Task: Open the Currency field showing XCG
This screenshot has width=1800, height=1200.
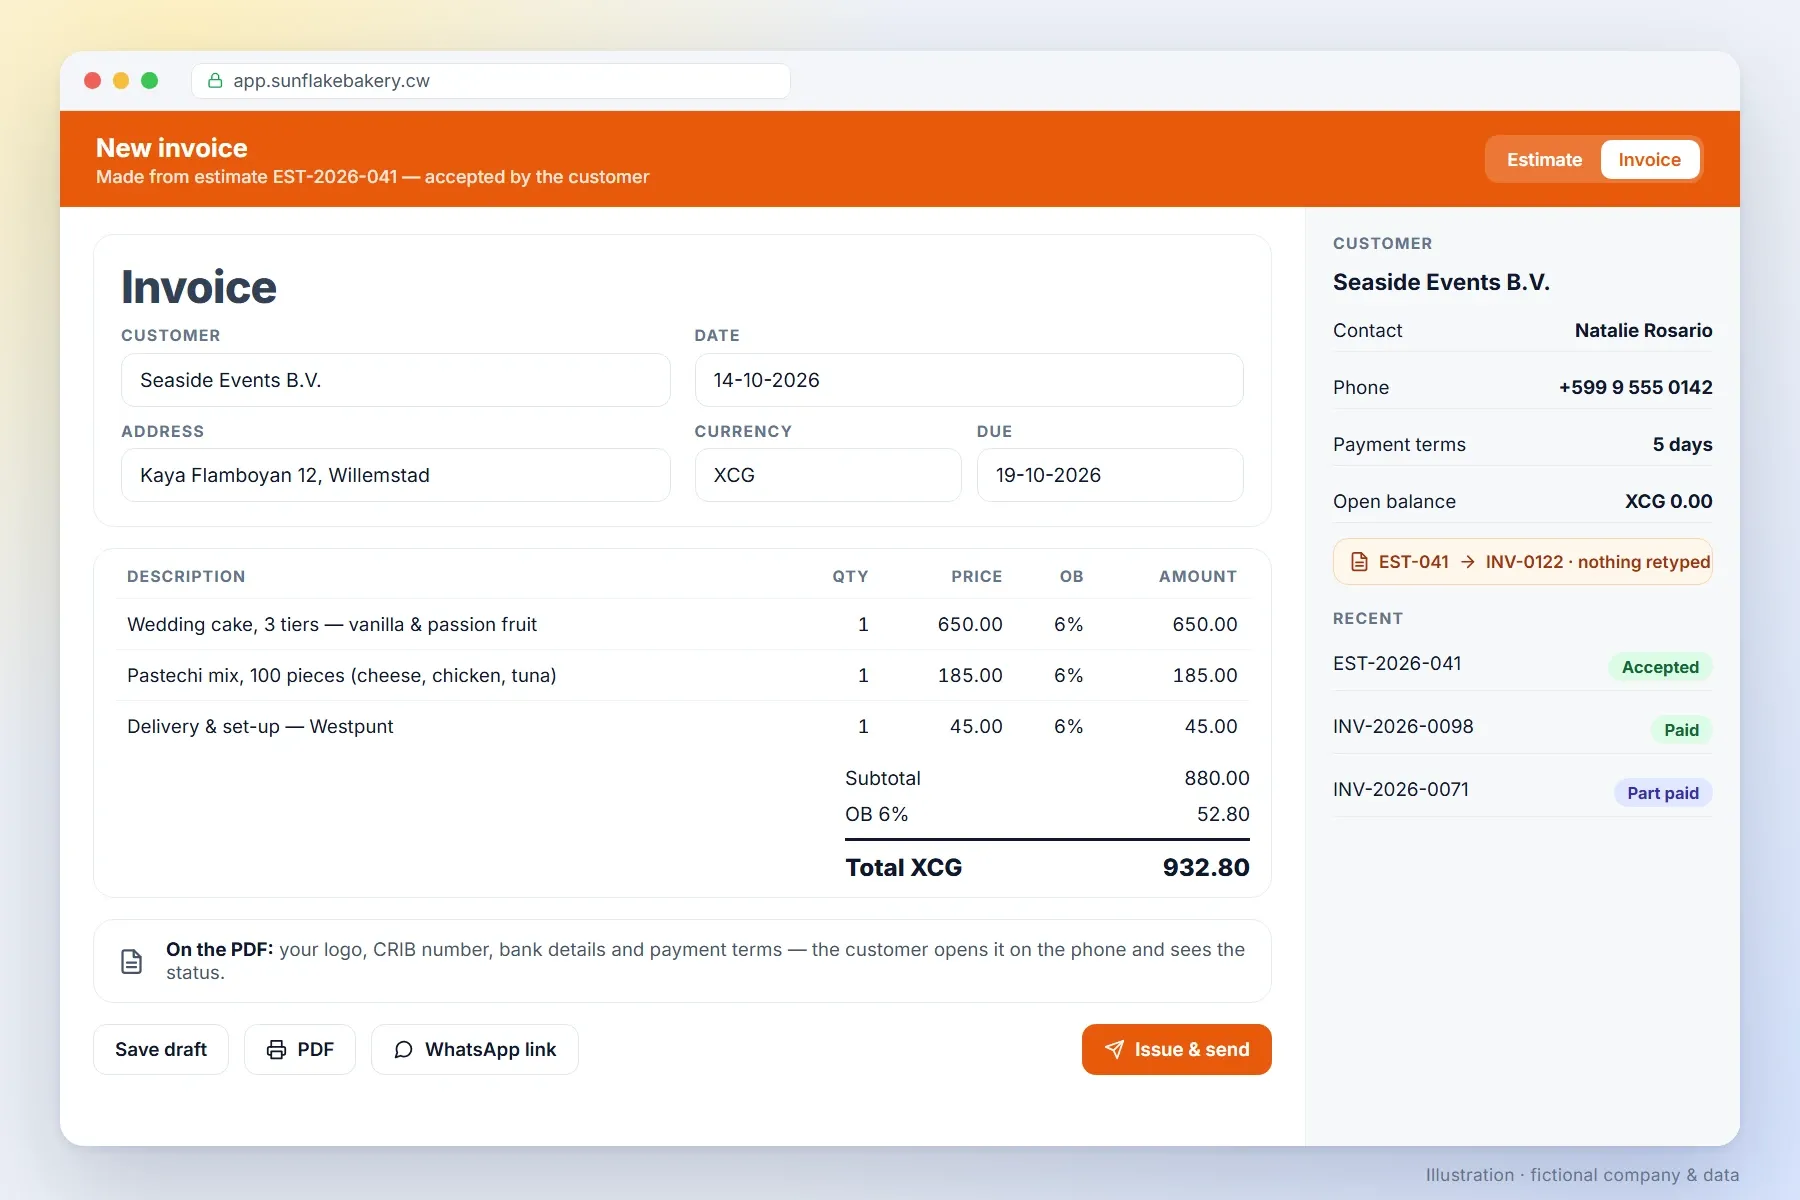Action: pos(828,475)
